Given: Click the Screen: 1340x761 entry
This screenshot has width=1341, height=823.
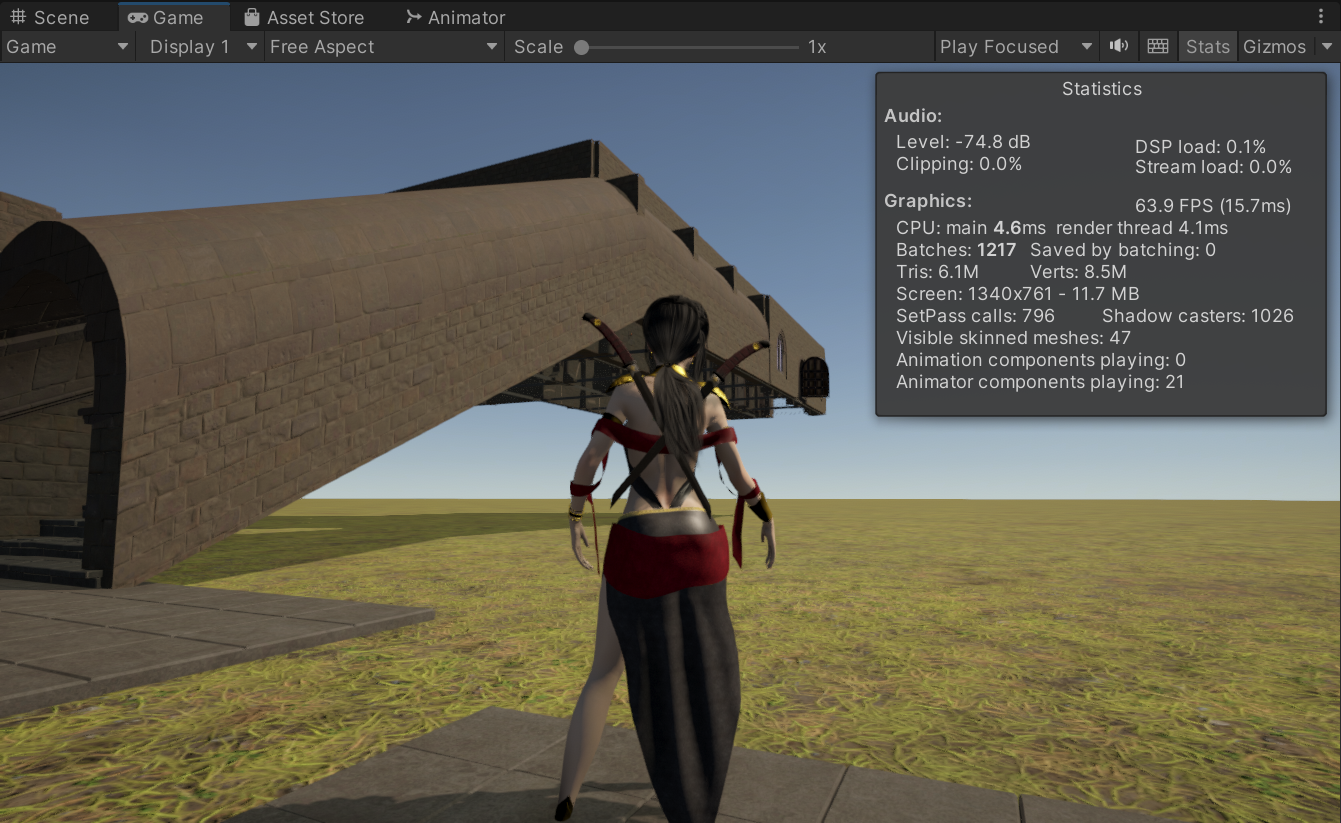Looking at the screenshot, I should [x=1018, y=294].
